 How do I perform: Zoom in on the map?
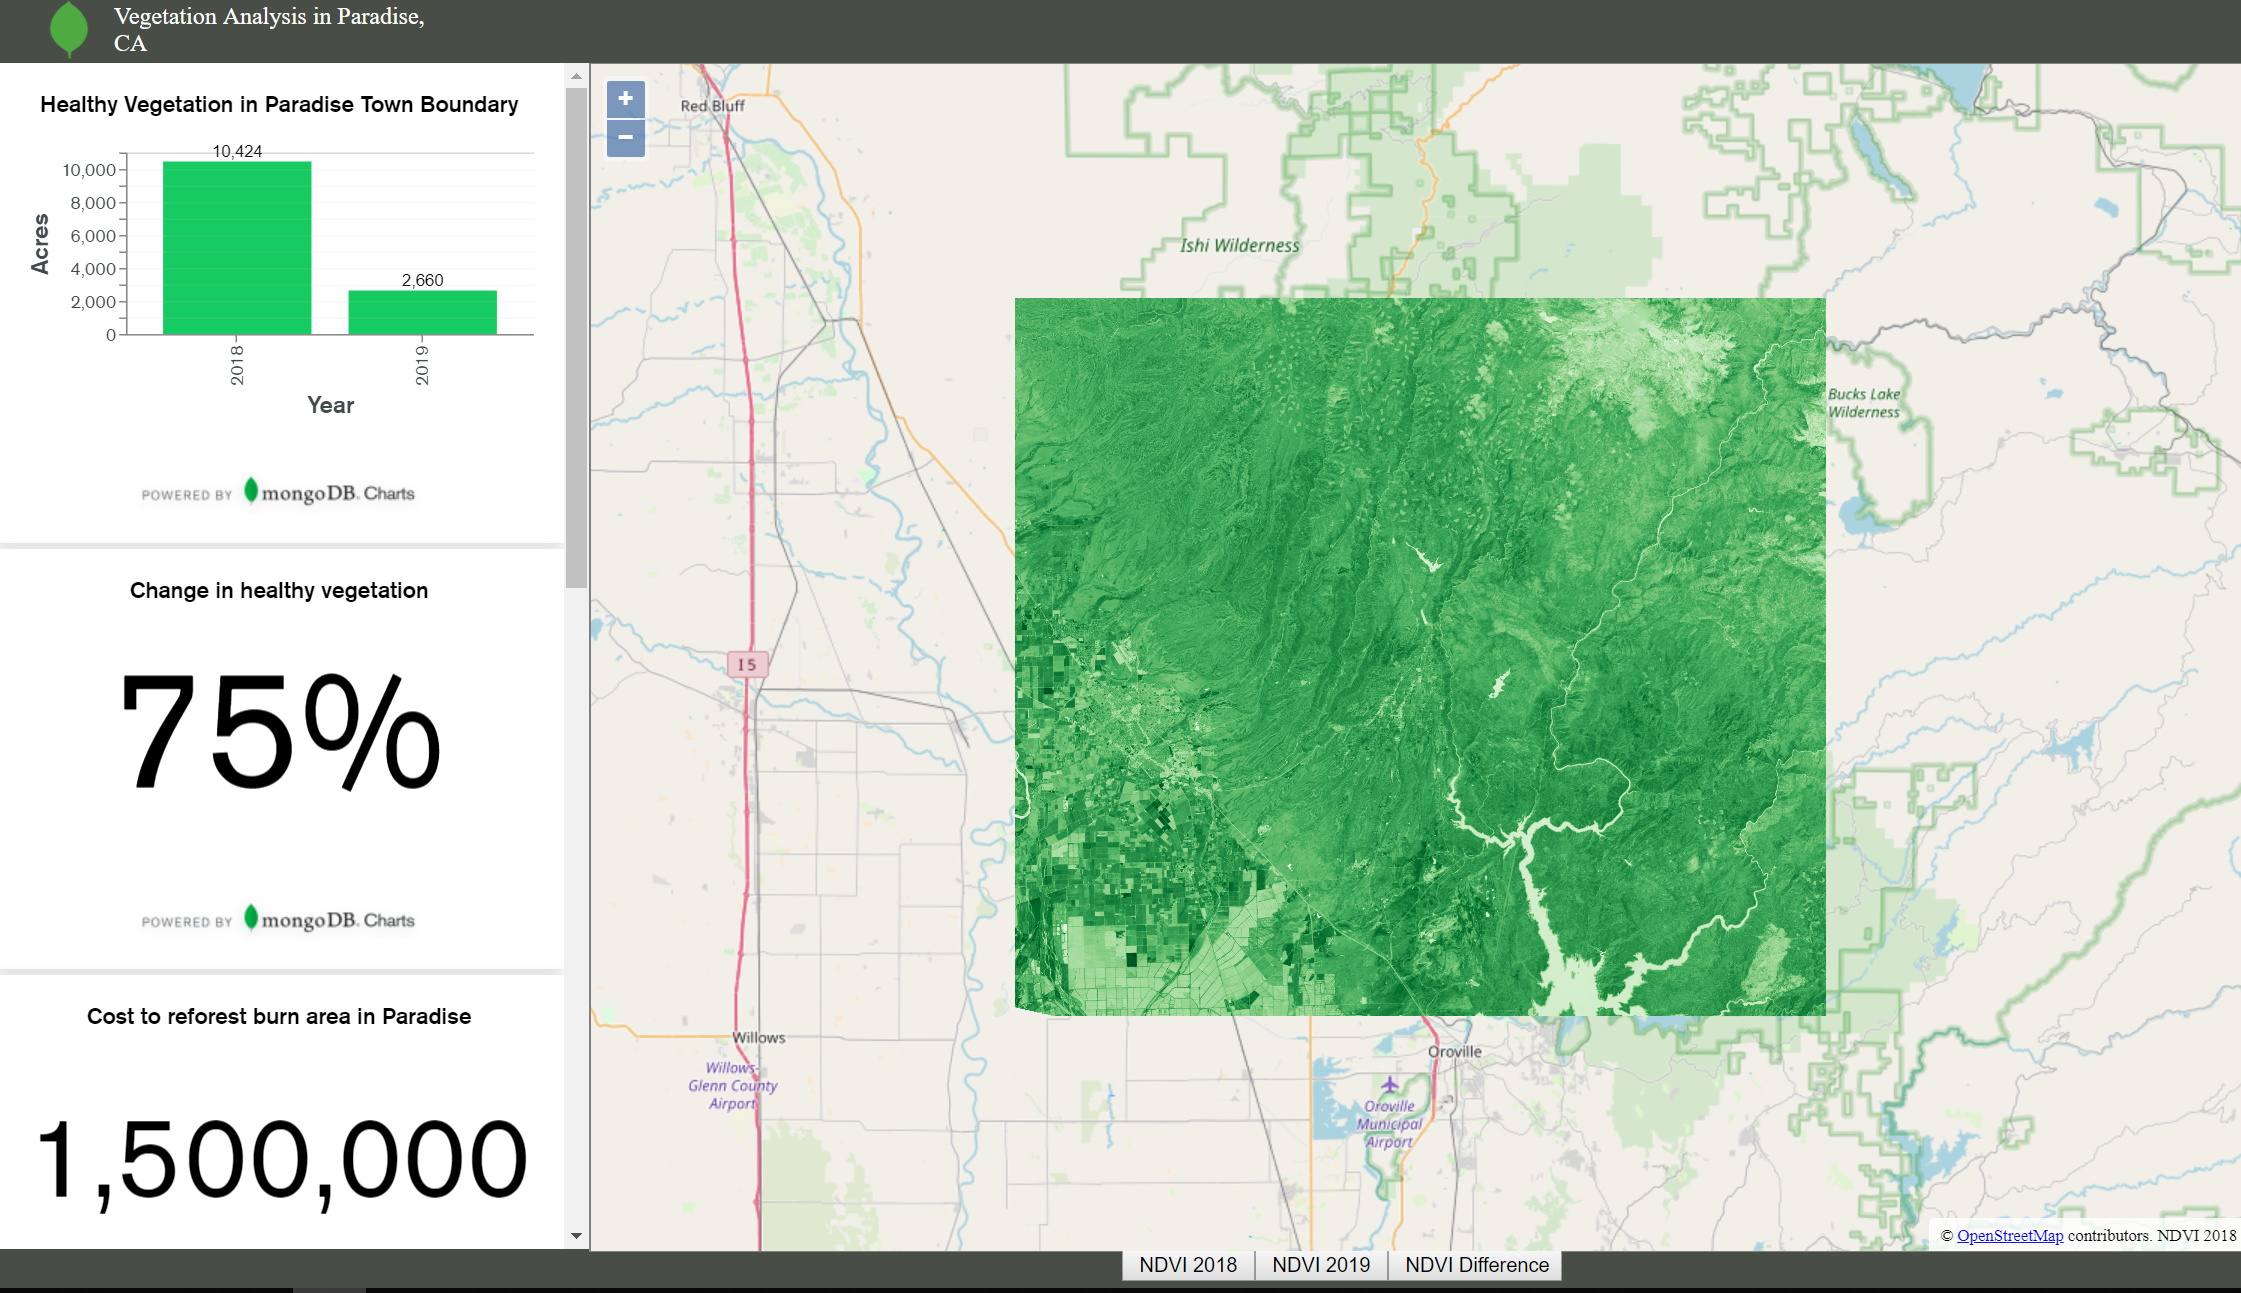(x=625, y=99)
